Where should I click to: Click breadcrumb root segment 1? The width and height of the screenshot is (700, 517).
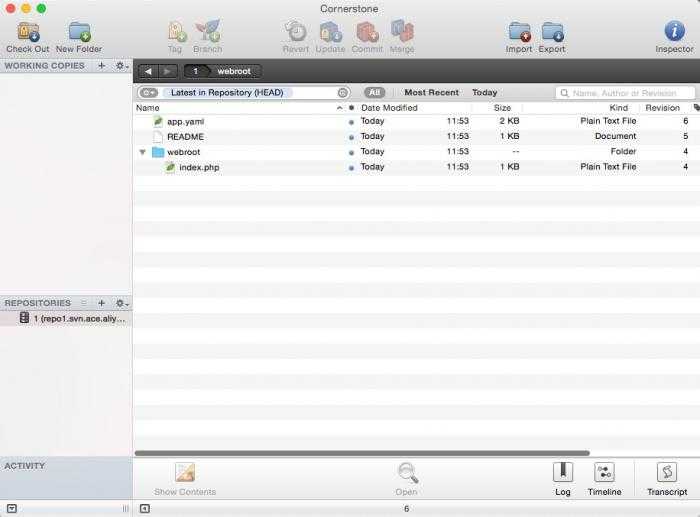coord(196,71)
